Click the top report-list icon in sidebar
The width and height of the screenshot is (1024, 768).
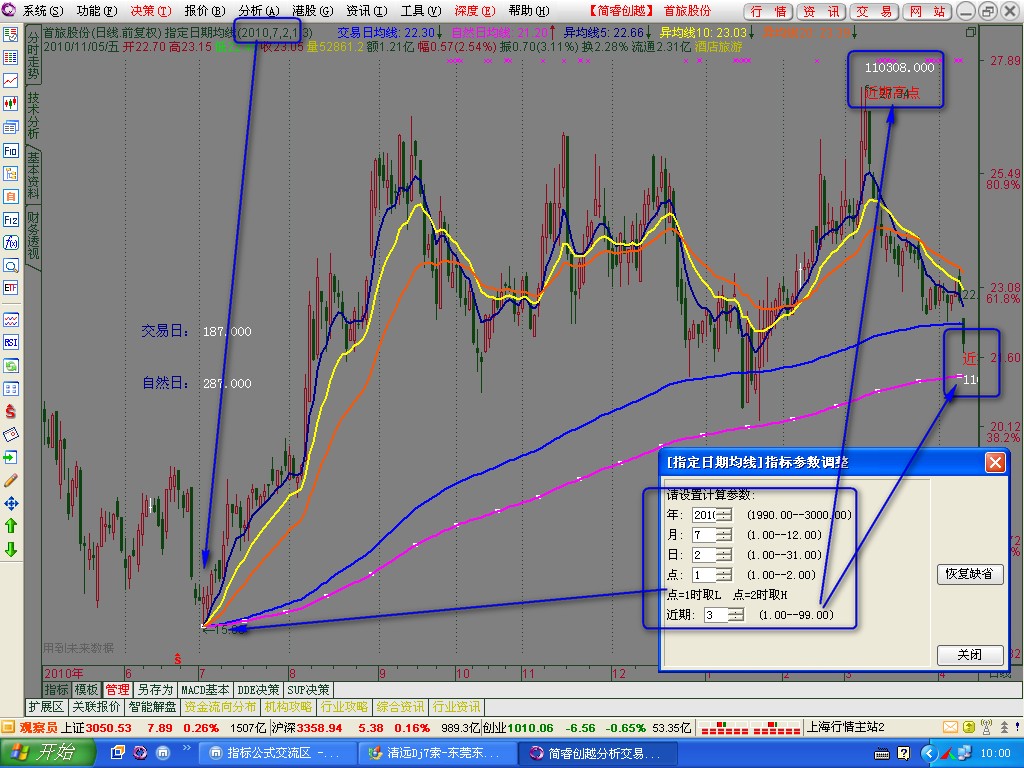[x=10, y=35]
